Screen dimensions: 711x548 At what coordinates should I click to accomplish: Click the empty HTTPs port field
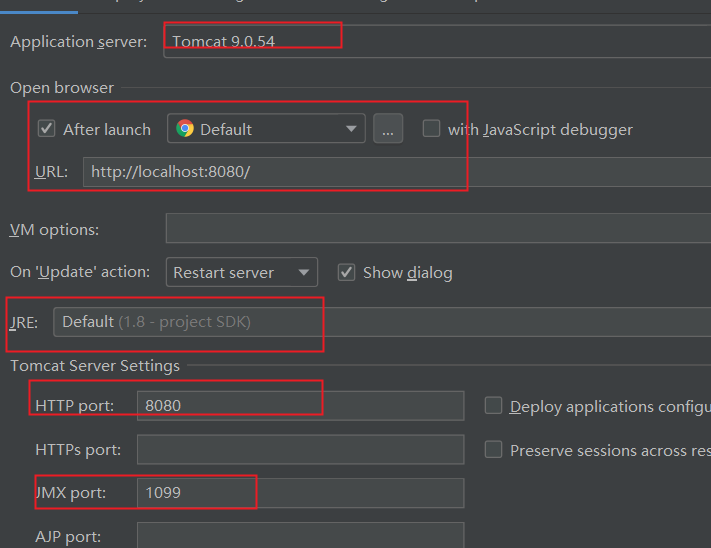tap(301, 450)
